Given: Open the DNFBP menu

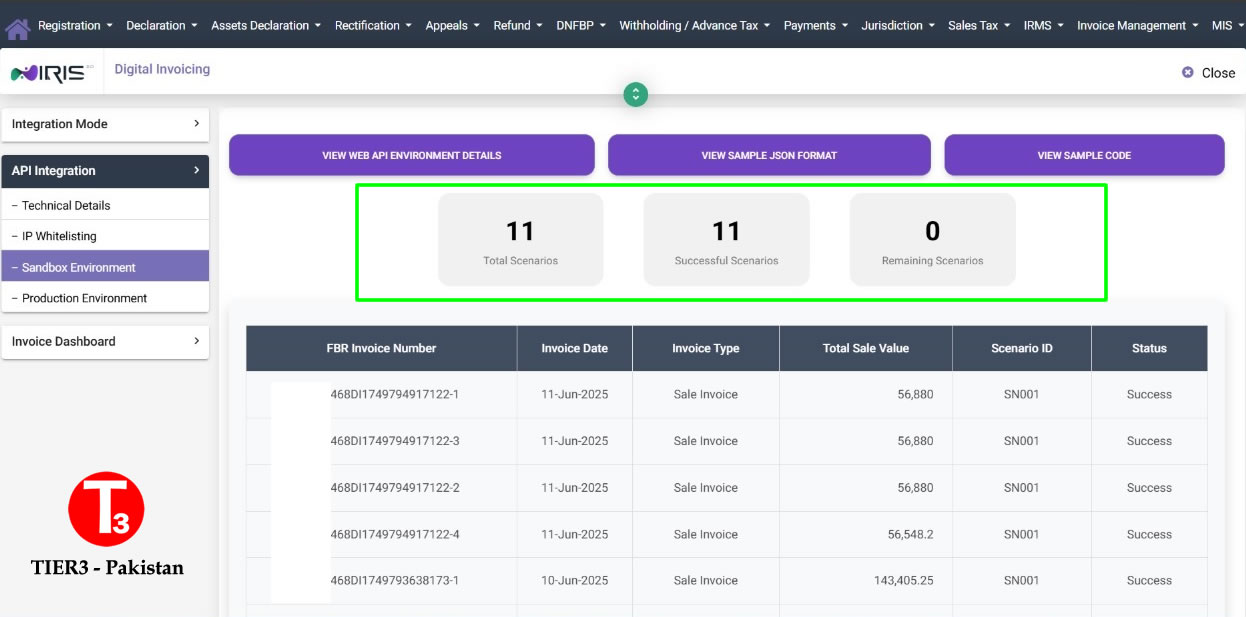Looking at the screenshot, I should tap(580, 25).
